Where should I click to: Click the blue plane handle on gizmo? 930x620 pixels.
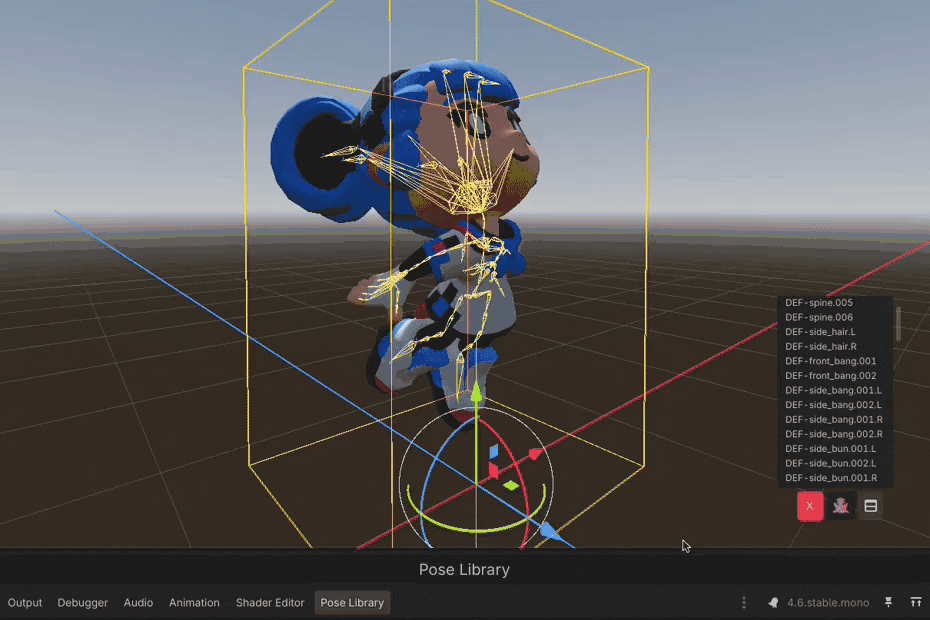click(494, 452)
